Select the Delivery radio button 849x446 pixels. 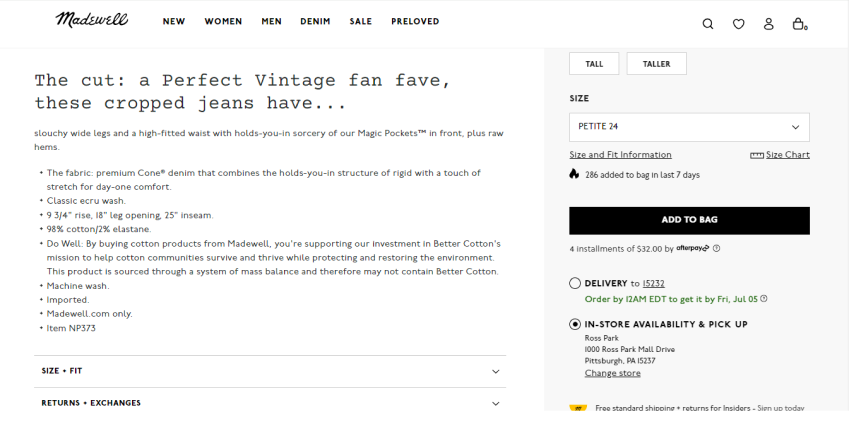coord(575,283)
